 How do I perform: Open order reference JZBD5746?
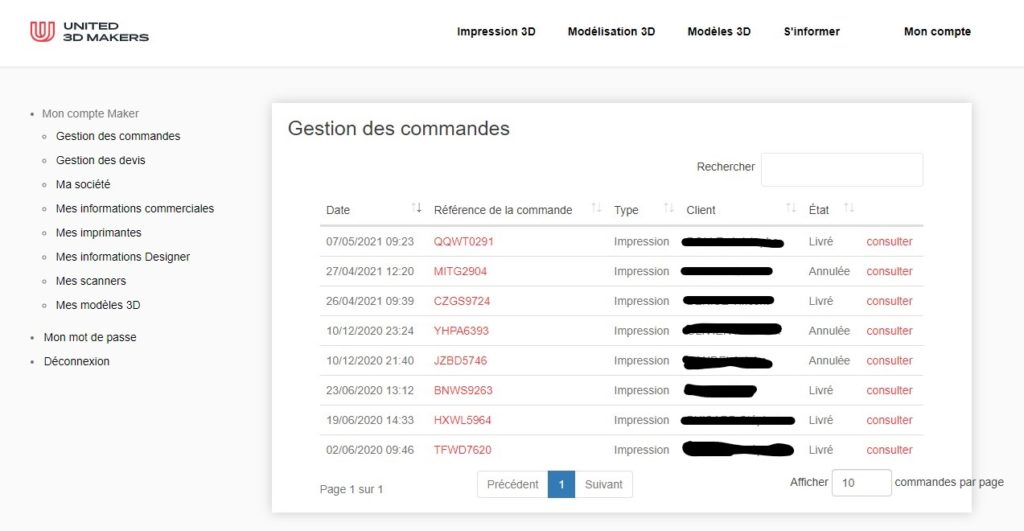[x=460, y=361]
